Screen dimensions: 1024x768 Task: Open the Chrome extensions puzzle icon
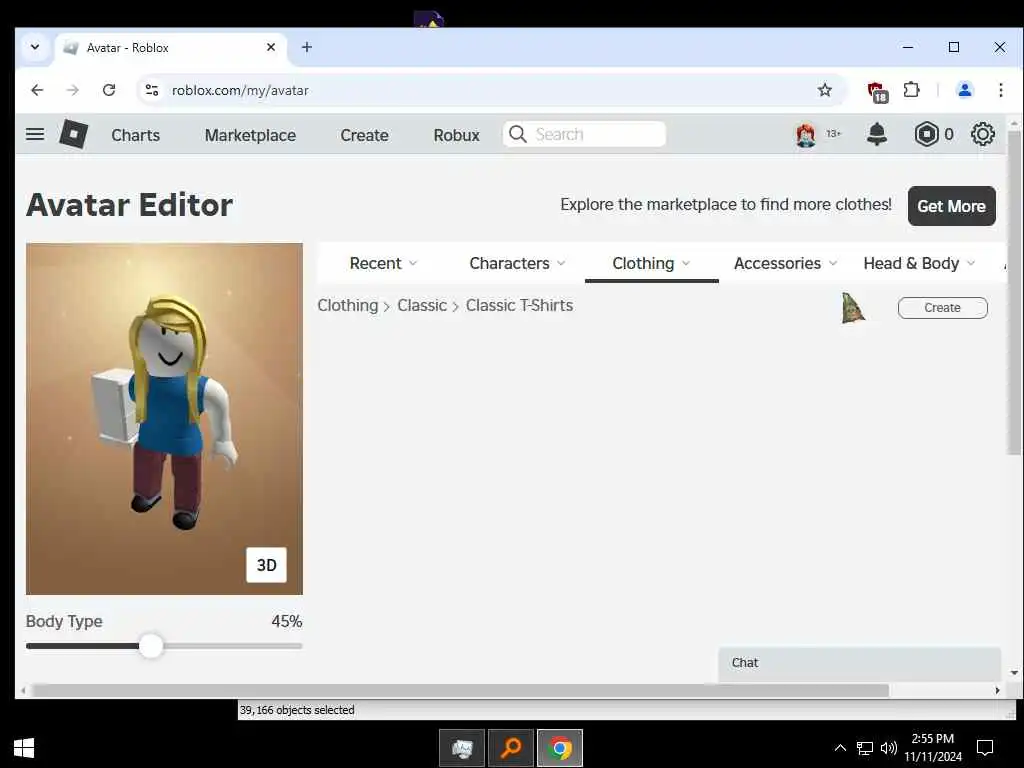click(x=912, y=90)
